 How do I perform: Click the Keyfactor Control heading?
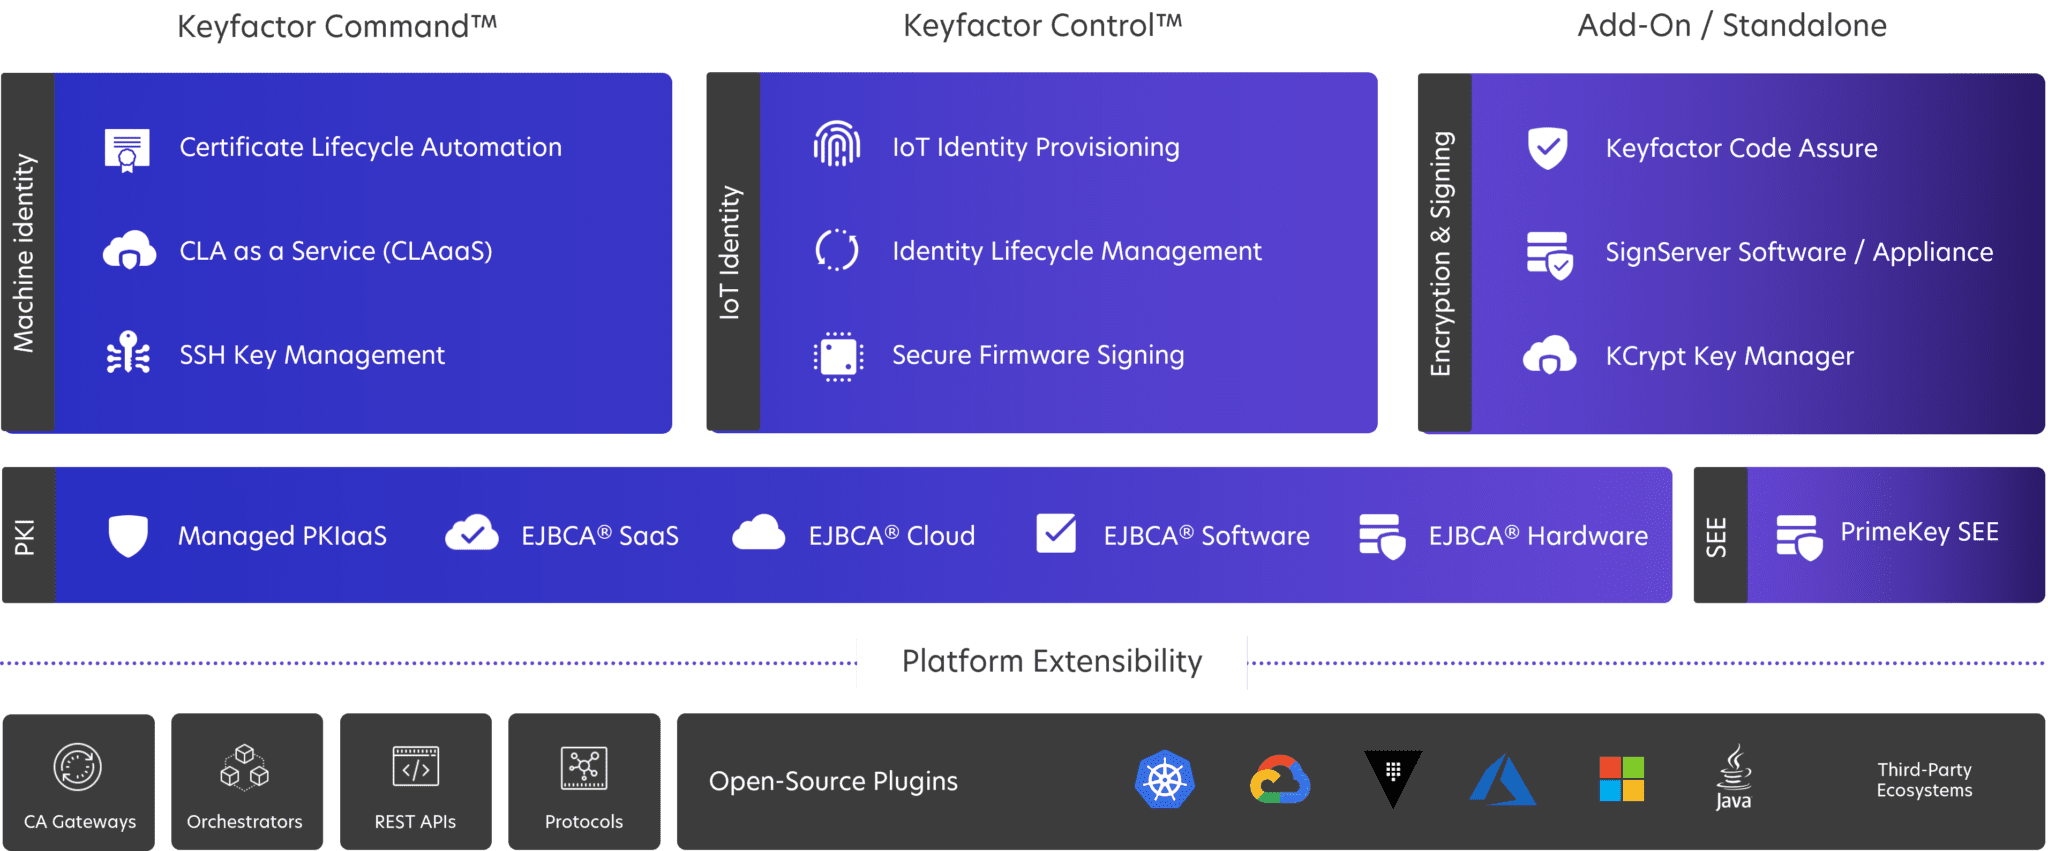[x=1043, y=26]
